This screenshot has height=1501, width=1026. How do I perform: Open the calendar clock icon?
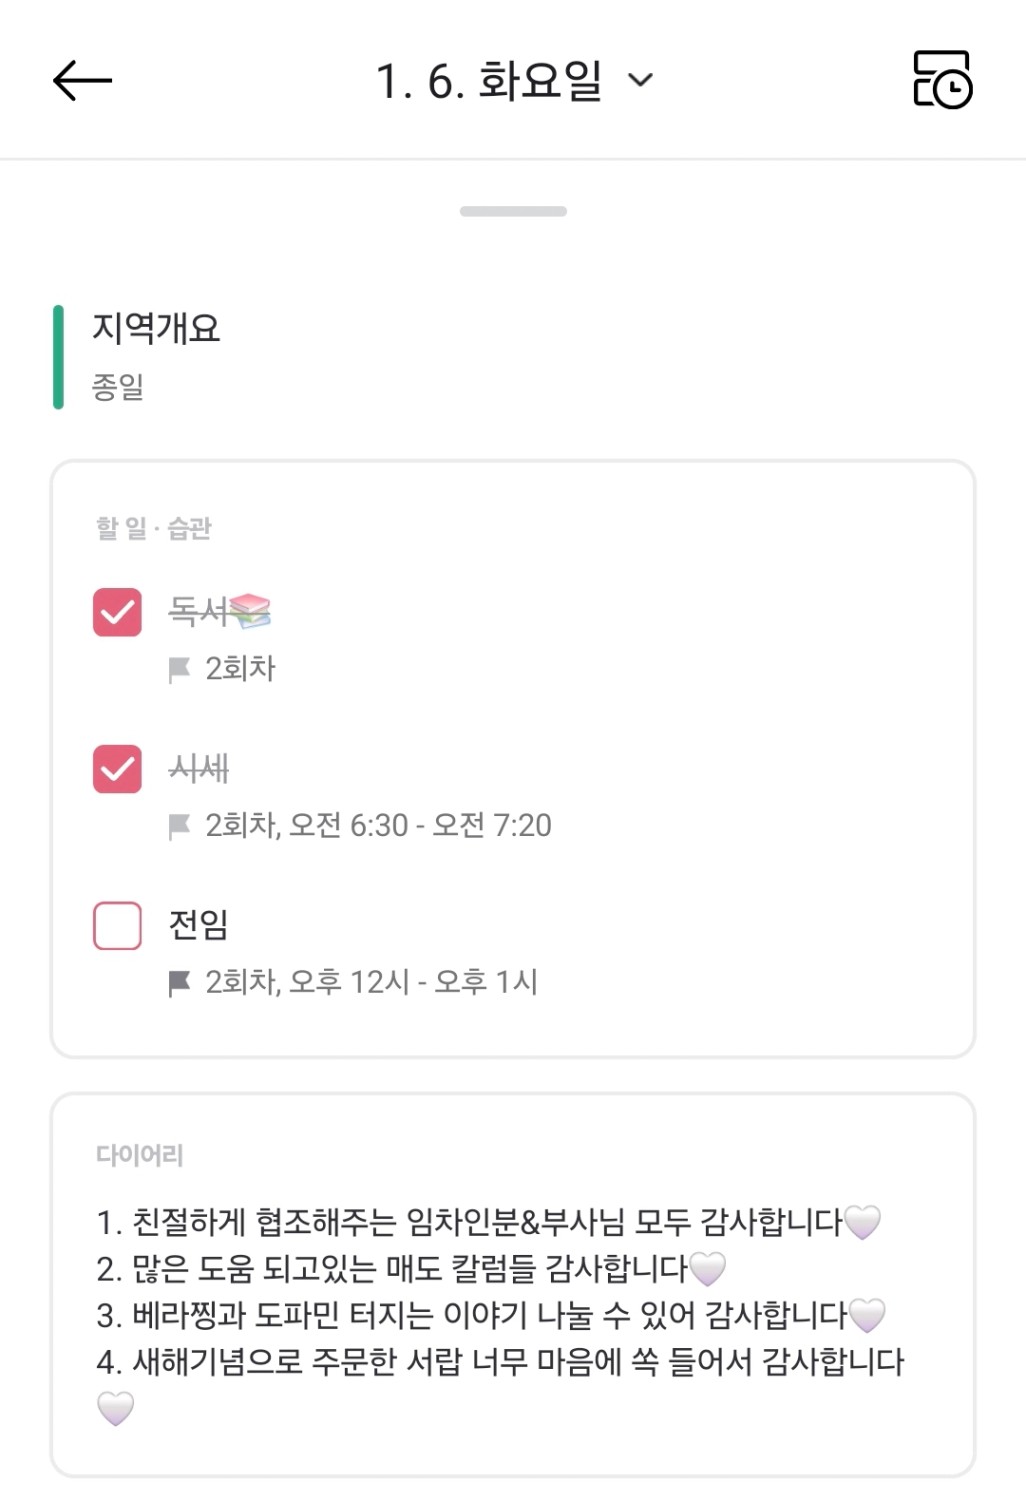[x=942, y=80]
